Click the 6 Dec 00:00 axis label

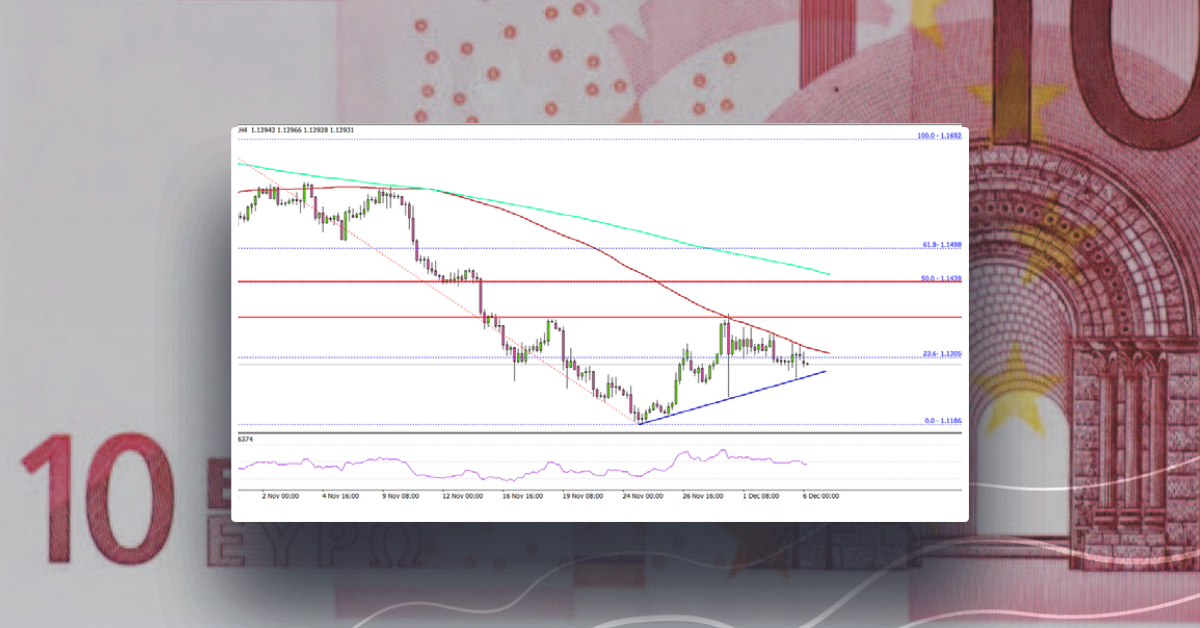click(821, 494)
